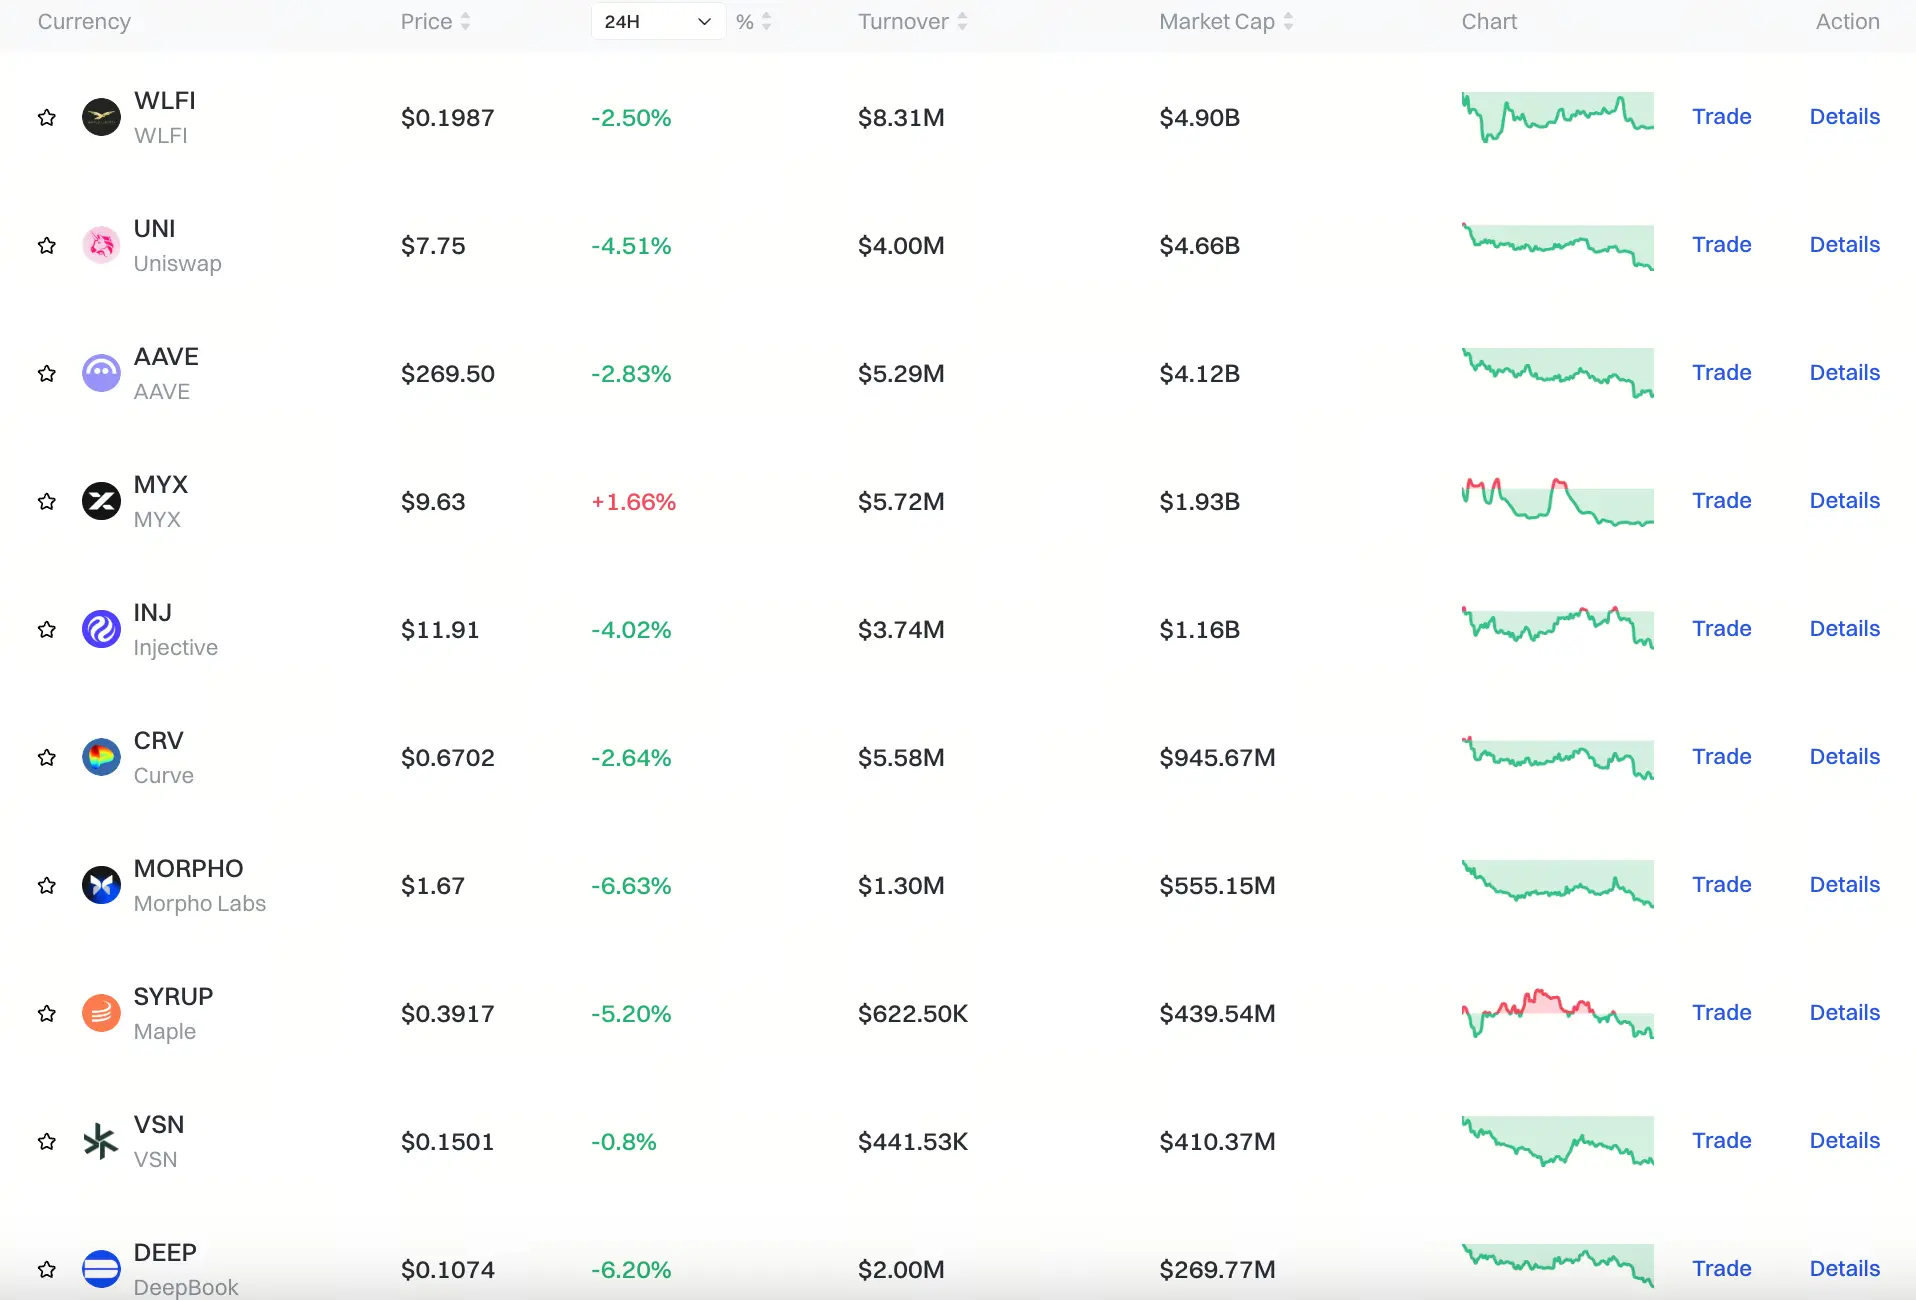Click Trade for DEEP
Screen dimensions: 1916x1300
point(1721,1269)
